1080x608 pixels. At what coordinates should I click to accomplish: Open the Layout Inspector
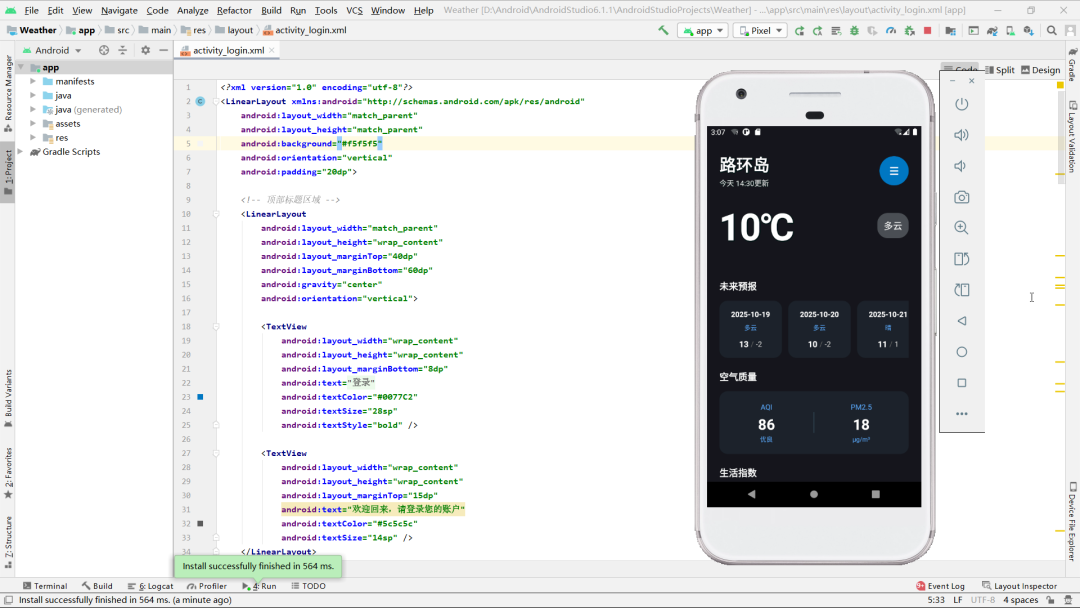pos(1019,586)
